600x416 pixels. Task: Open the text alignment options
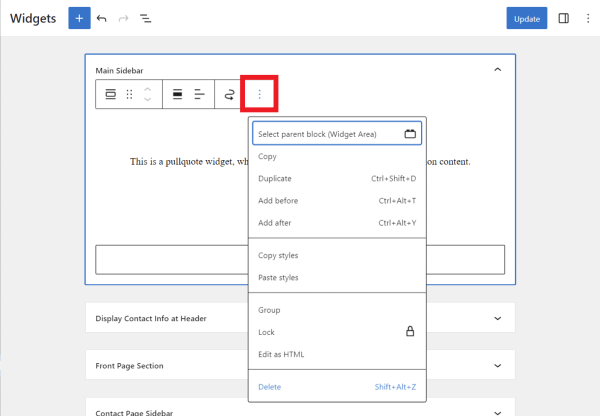[199, 94]
